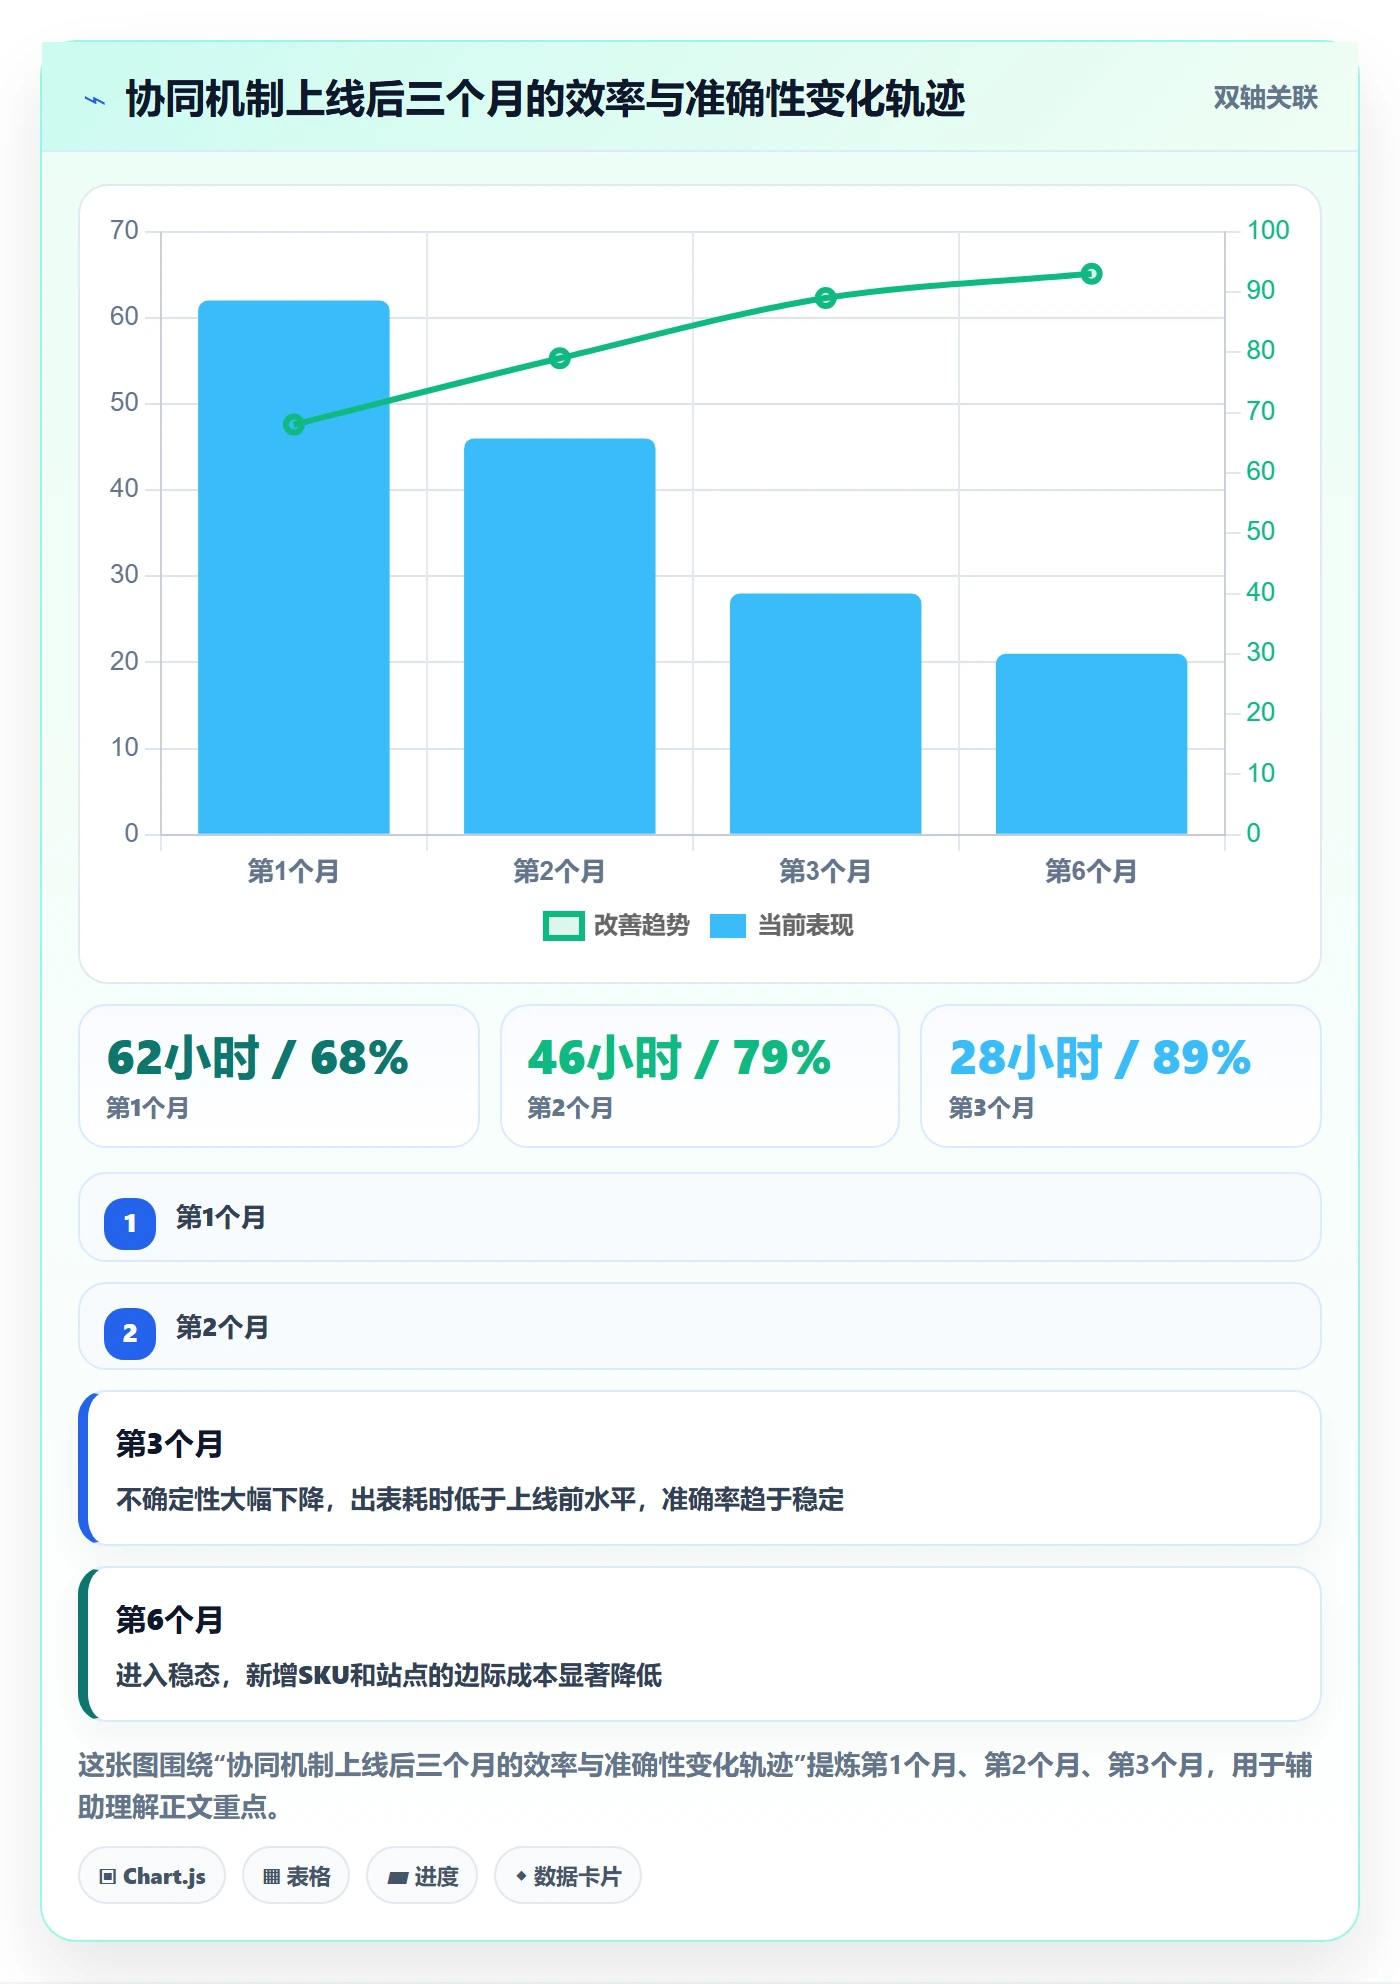Click the lightning icon beside the title
Screen dimensions: 1400x1984
tap(95, 100)
